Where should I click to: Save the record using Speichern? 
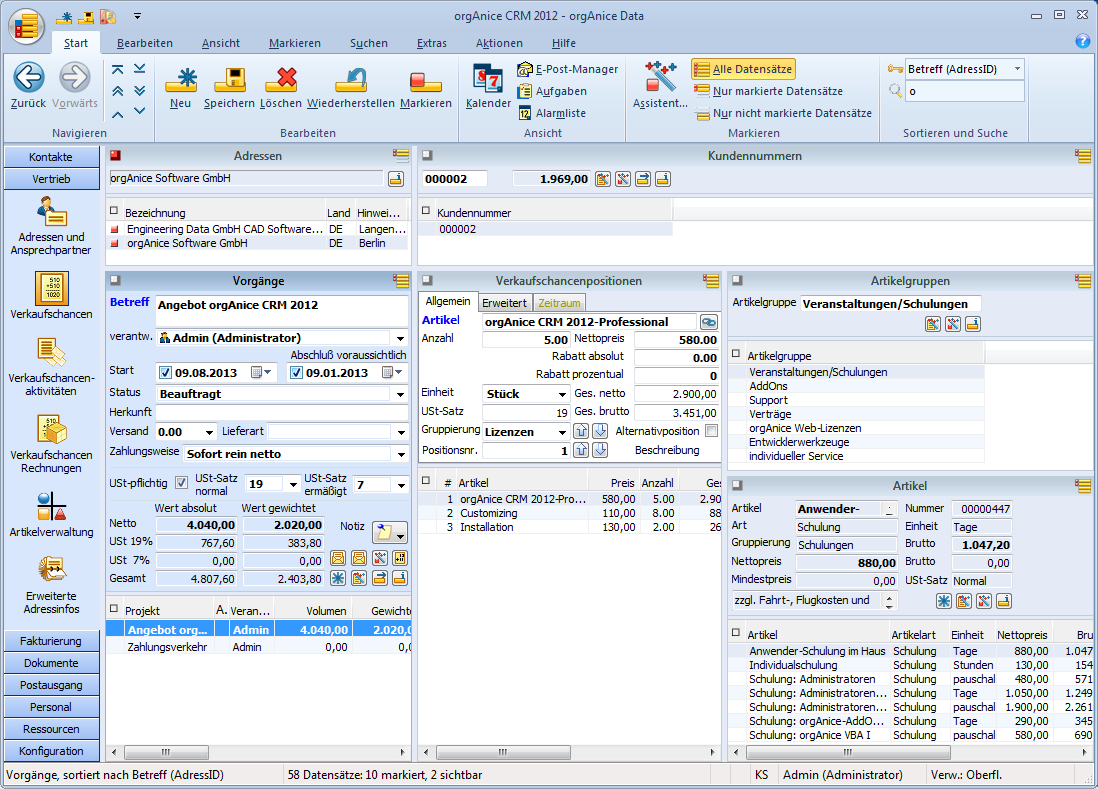pos(229,88)
